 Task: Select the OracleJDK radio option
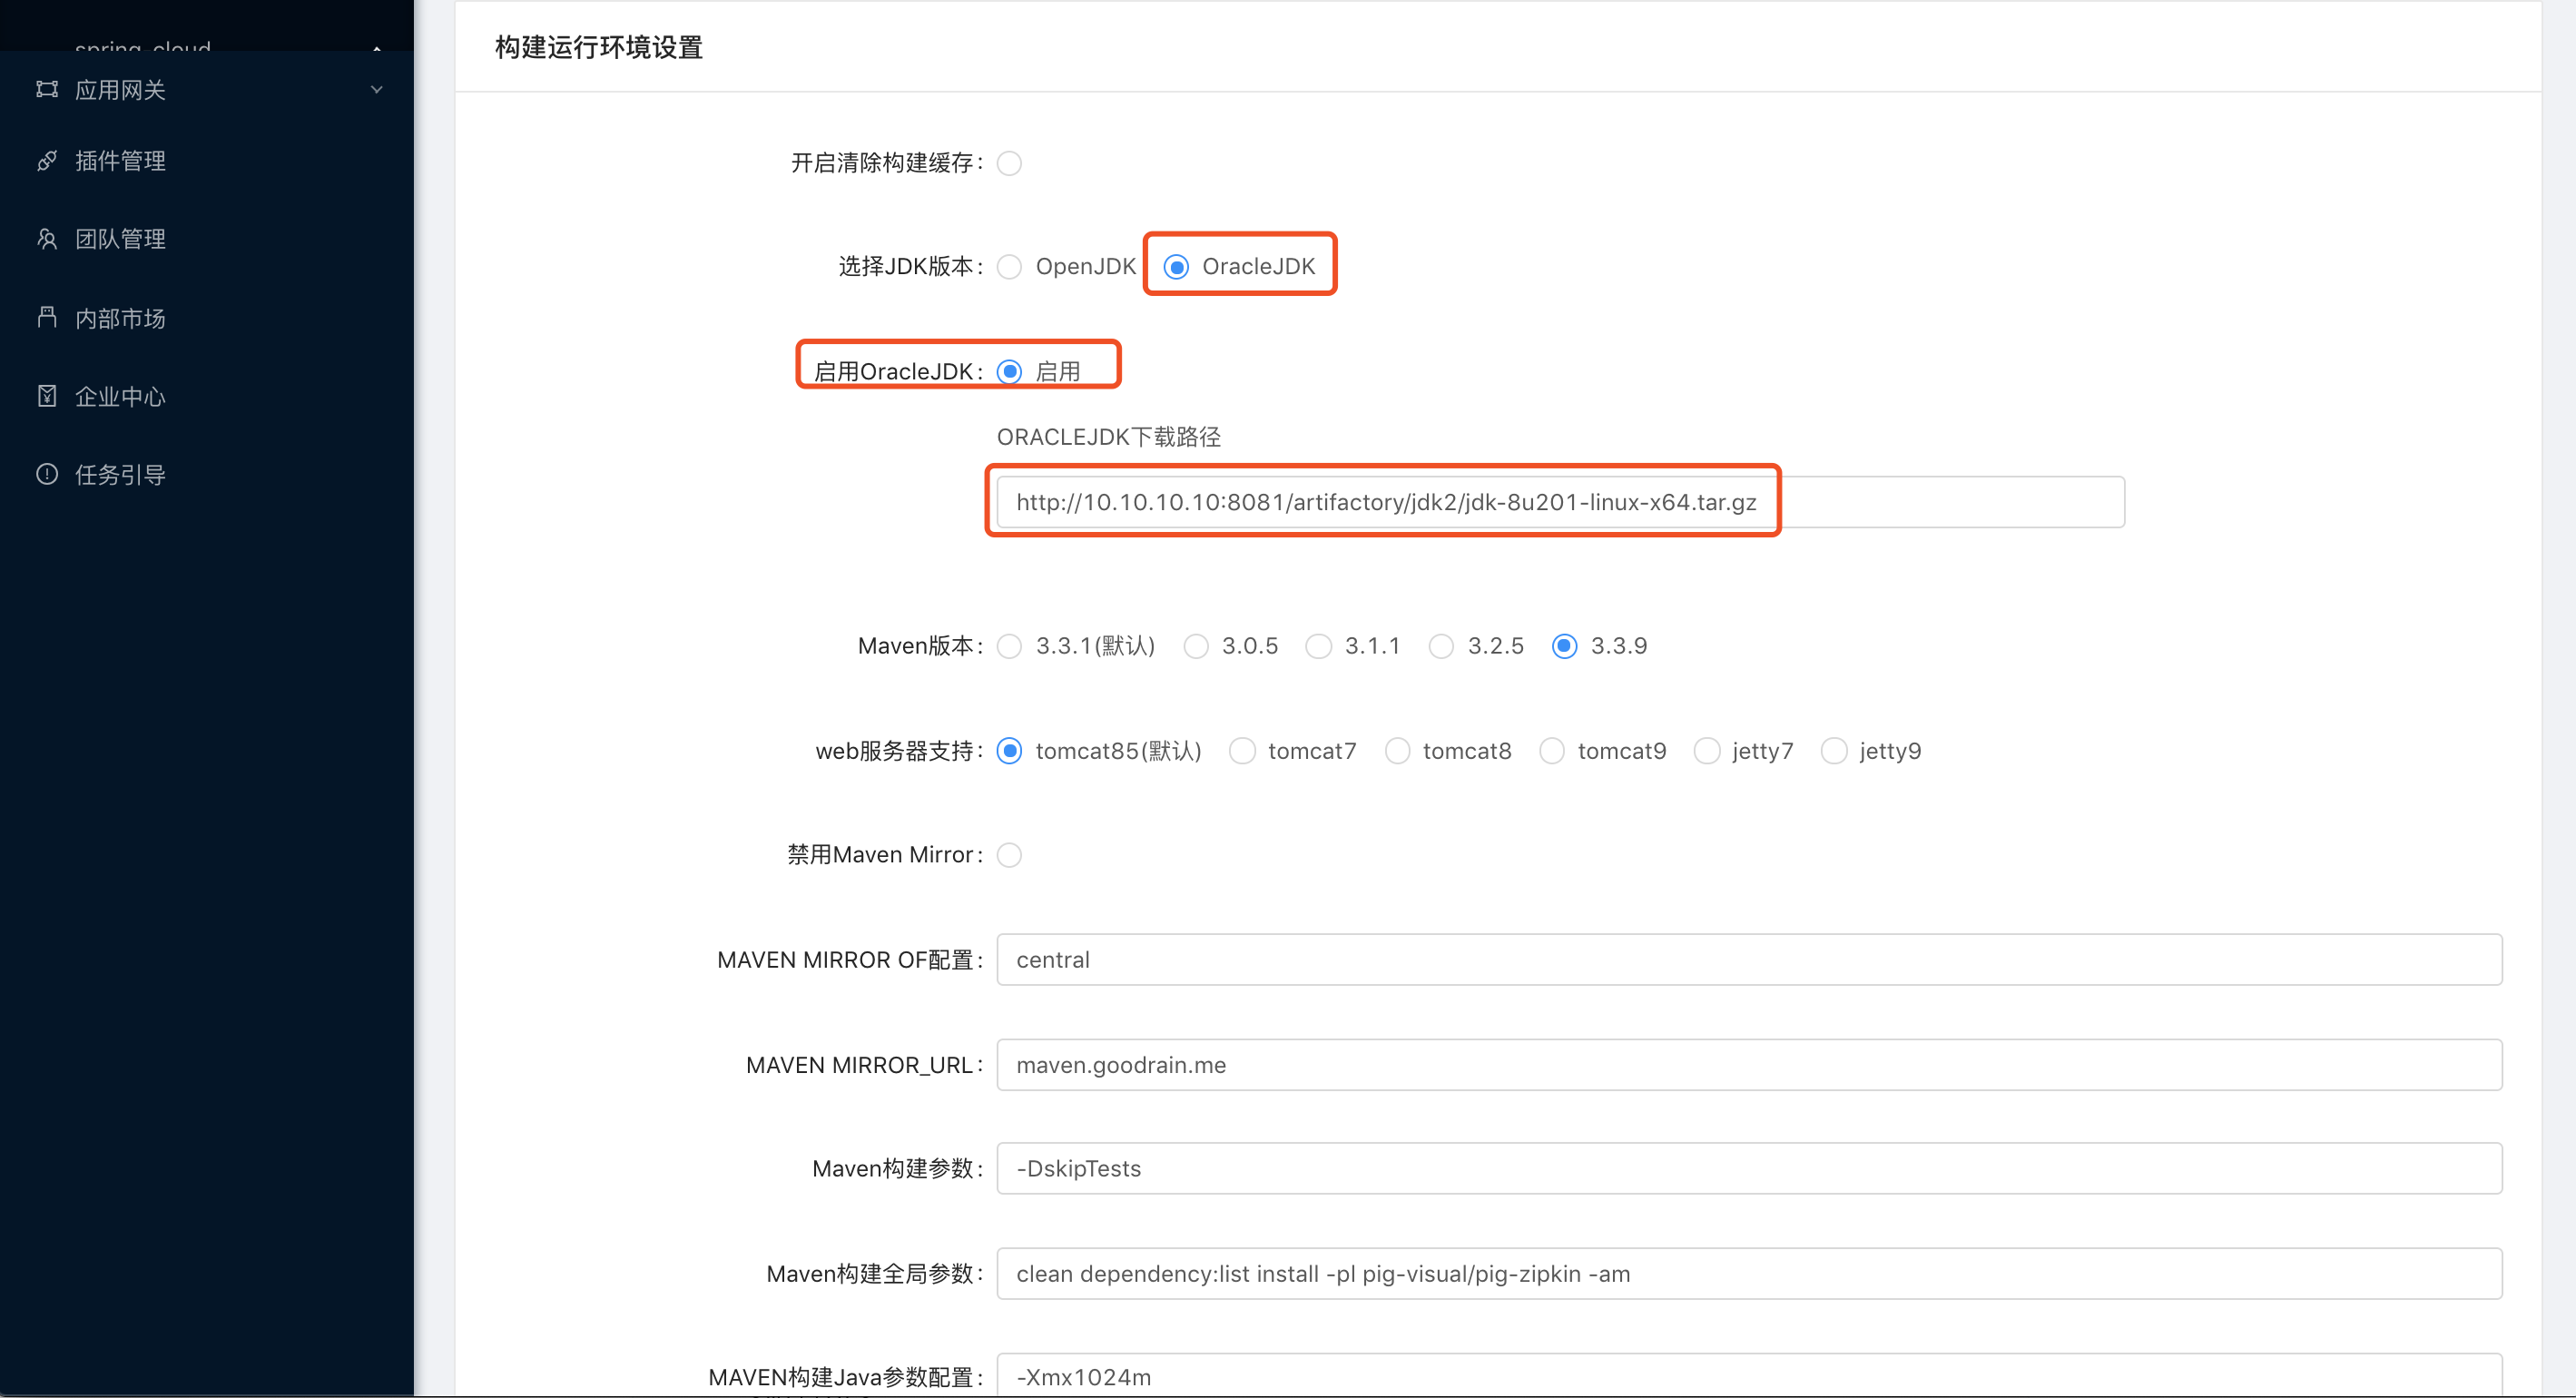[x=1177, y=267]
